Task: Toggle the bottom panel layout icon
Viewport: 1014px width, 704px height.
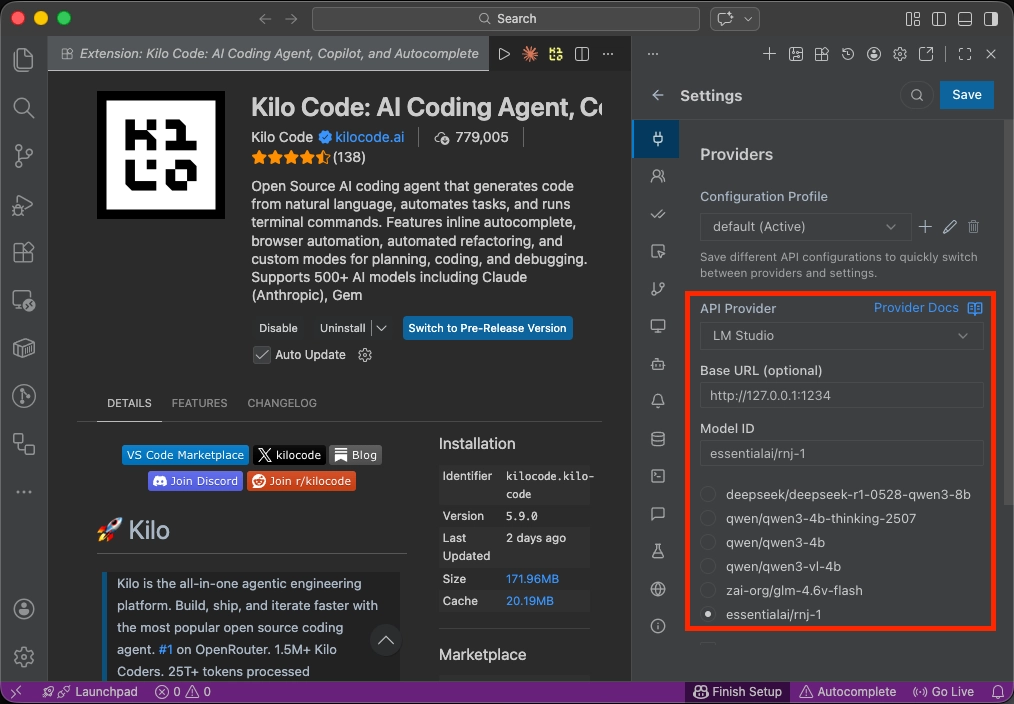Action: coord(965,19)
